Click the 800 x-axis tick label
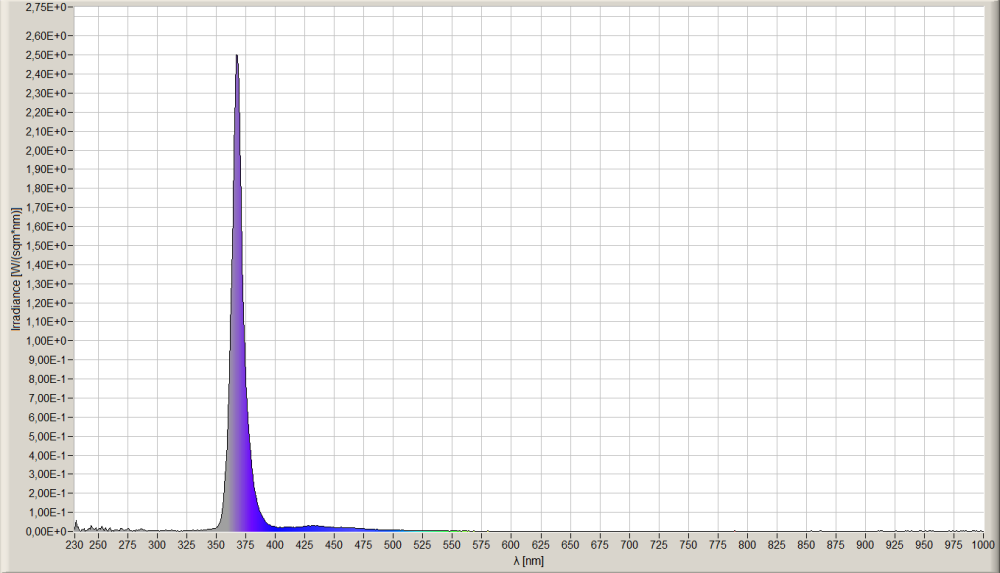The image size is (1000, 573). [747, 545]
